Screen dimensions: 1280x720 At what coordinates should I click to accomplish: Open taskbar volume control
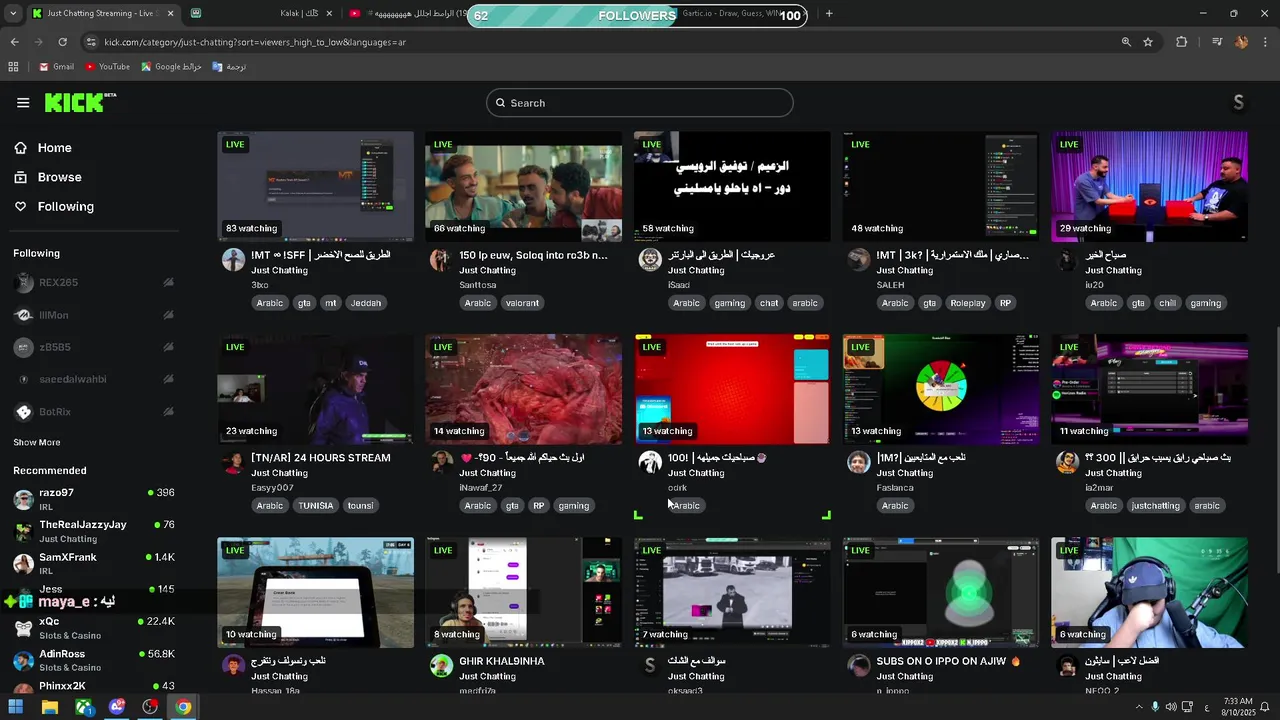(1171, 707)
